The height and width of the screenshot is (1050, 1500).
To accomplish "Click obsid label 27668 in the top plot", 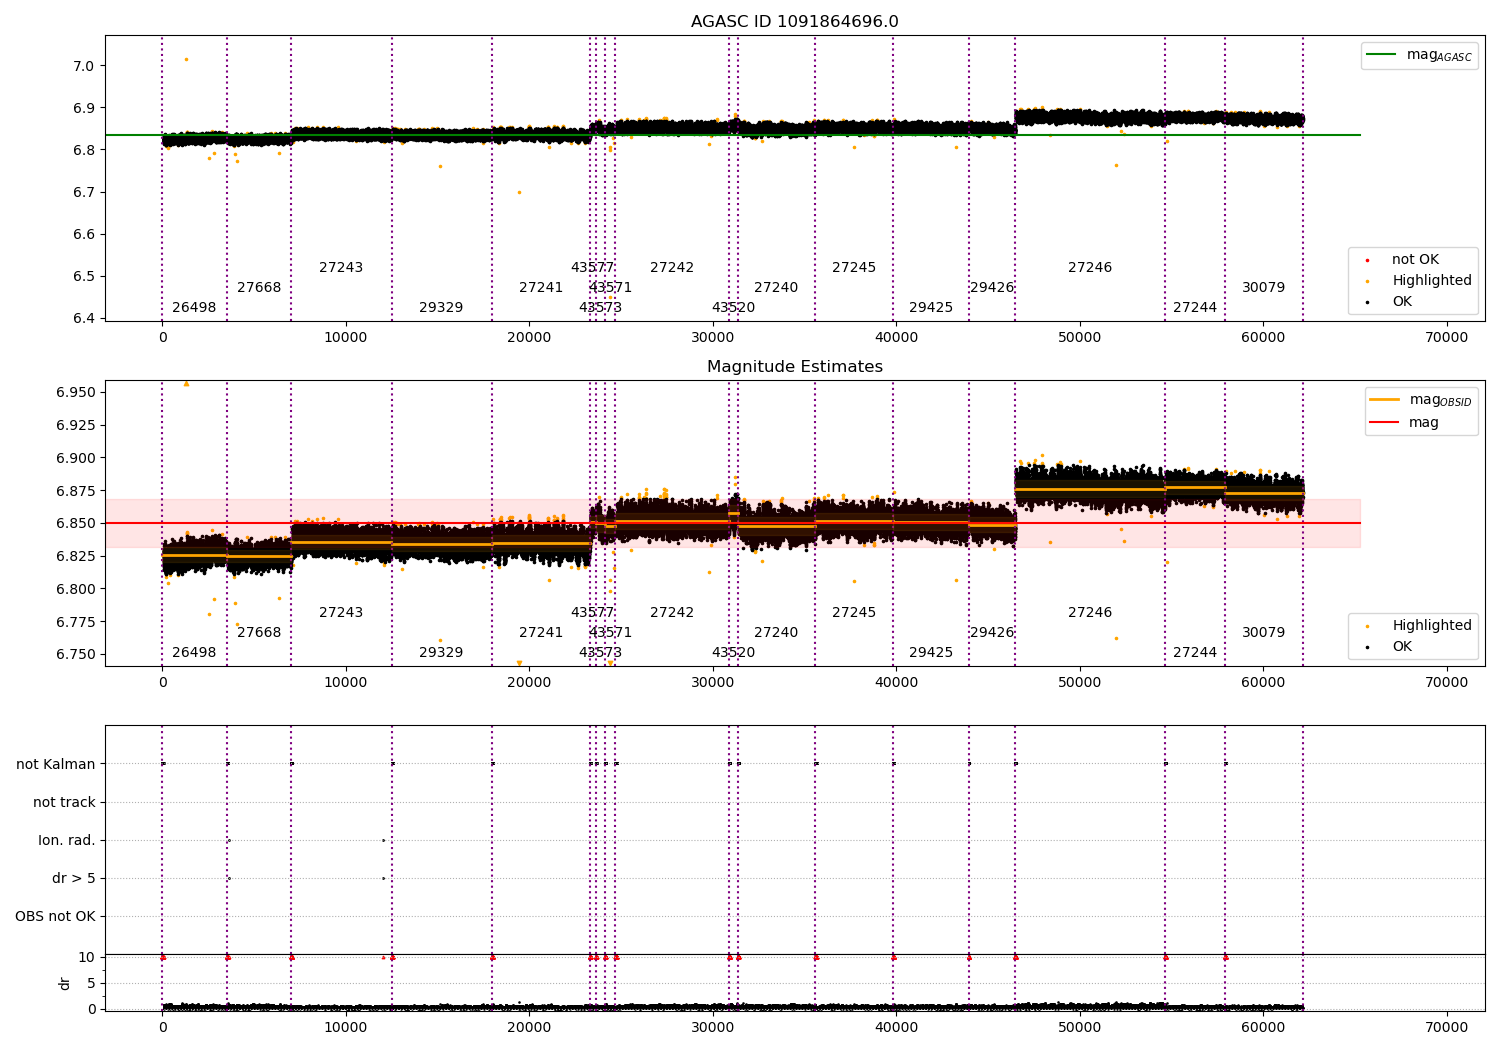I will [259, 288].
